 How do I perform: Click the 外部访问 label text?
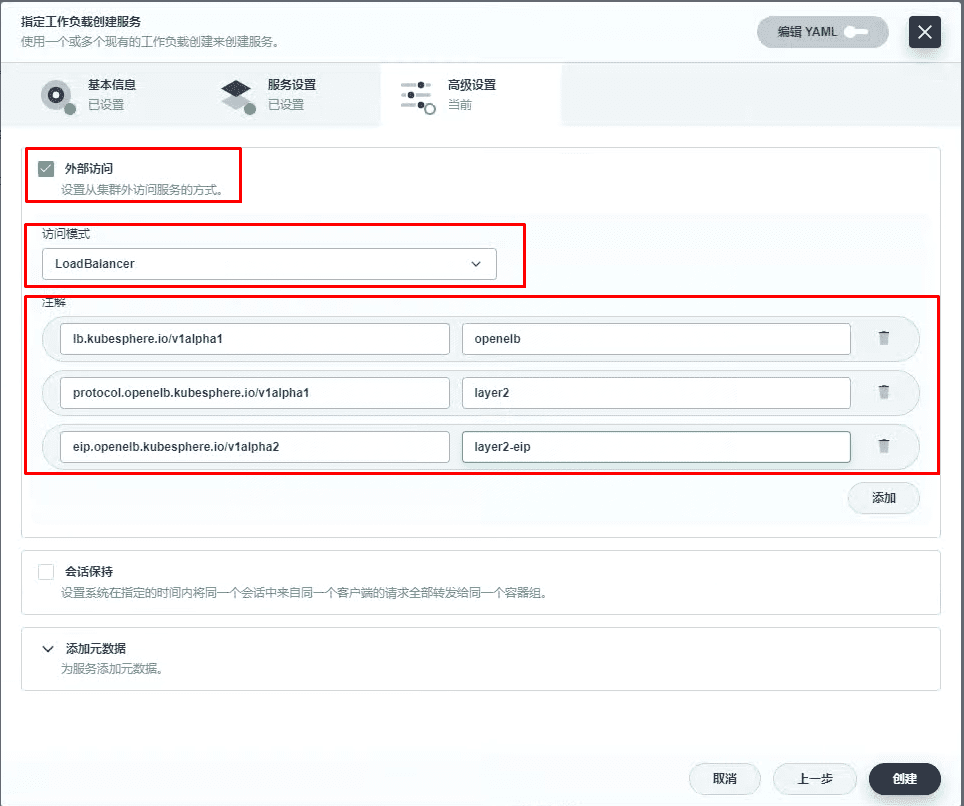(x=89, y=168)
